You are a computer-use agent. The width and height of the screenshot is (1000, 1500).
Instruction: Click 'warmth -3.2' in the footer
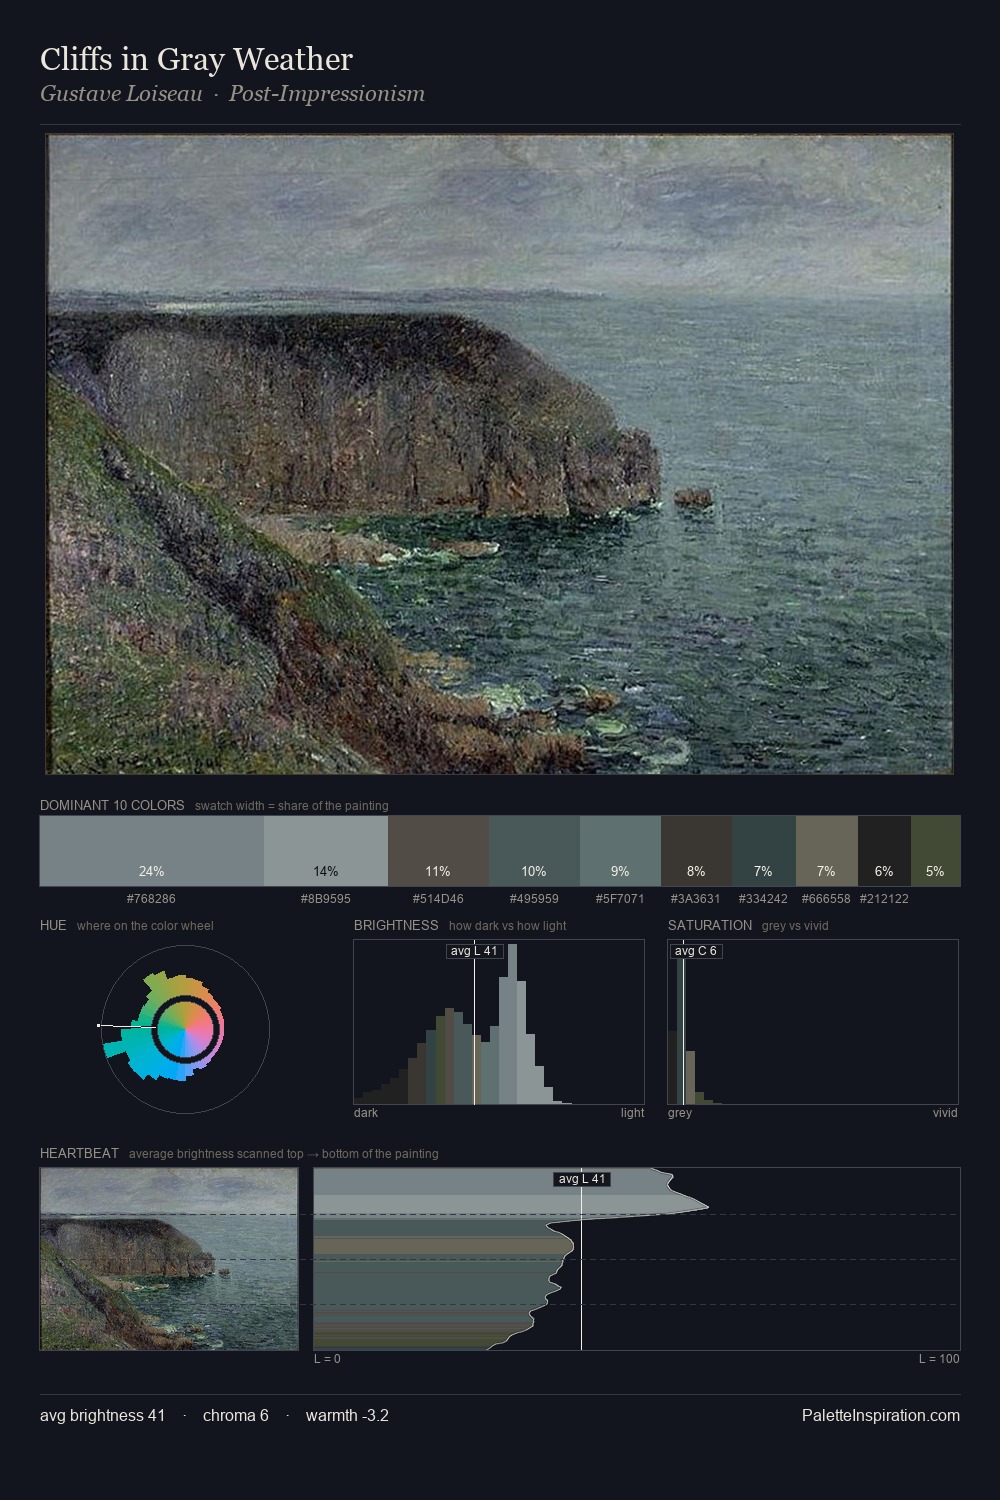pos(347,1416)
